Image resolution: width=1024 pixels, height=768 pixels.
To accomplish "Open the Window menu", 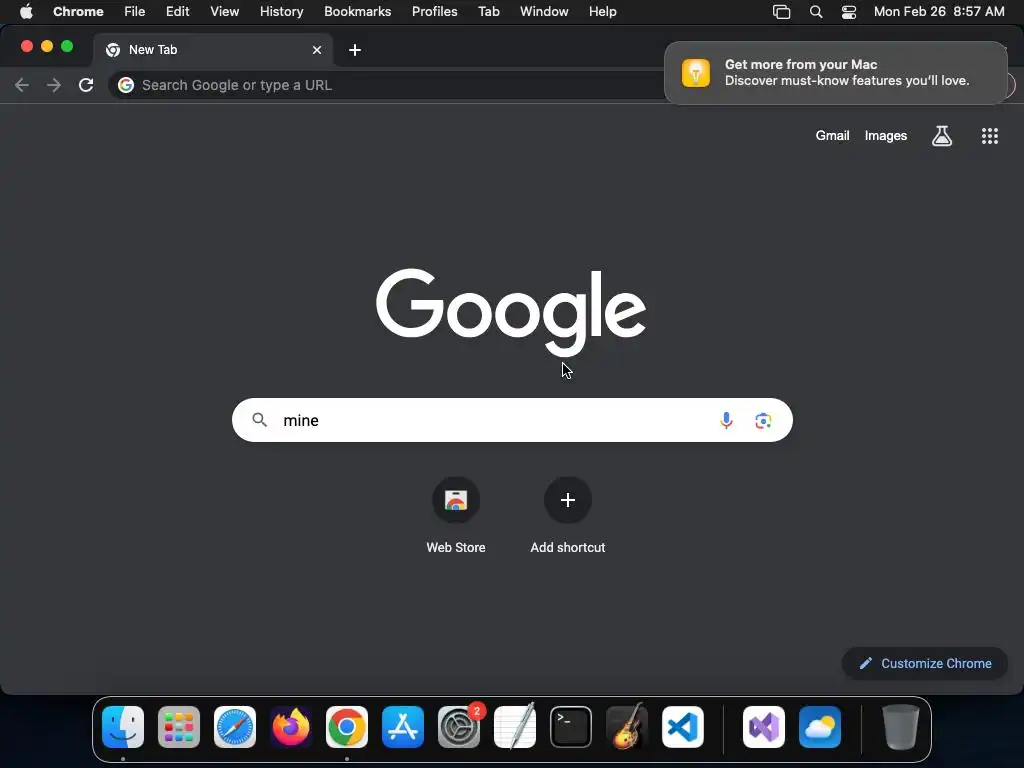I will tap(544, 12).
